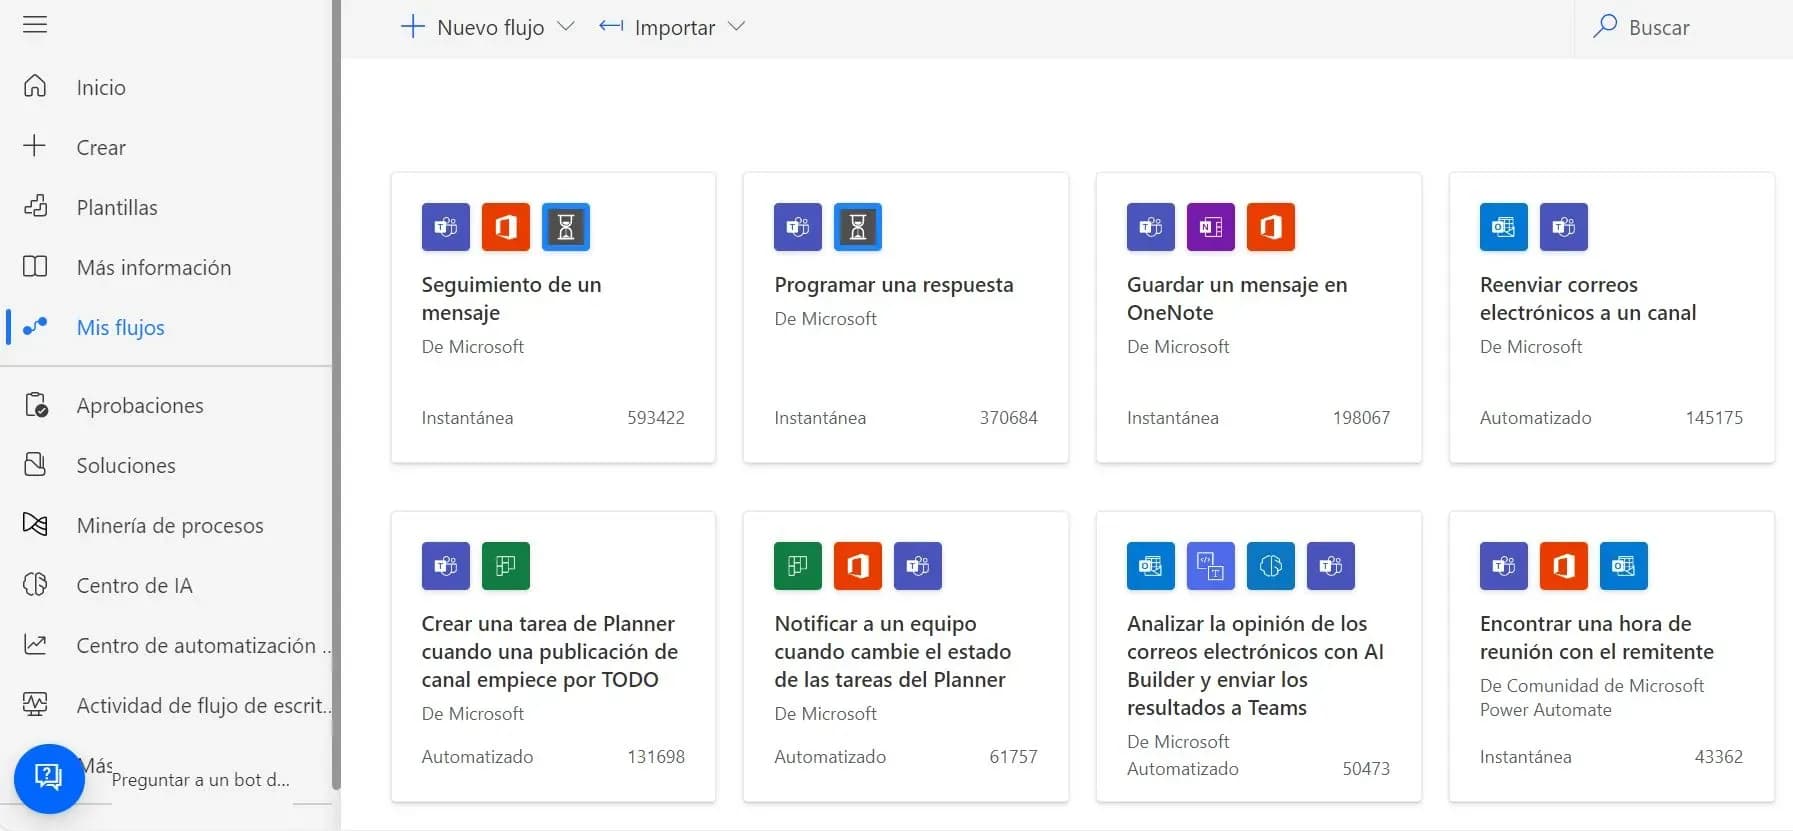
Task: Click the Aprobaciones clipboard icon
Action: (35, 404)
